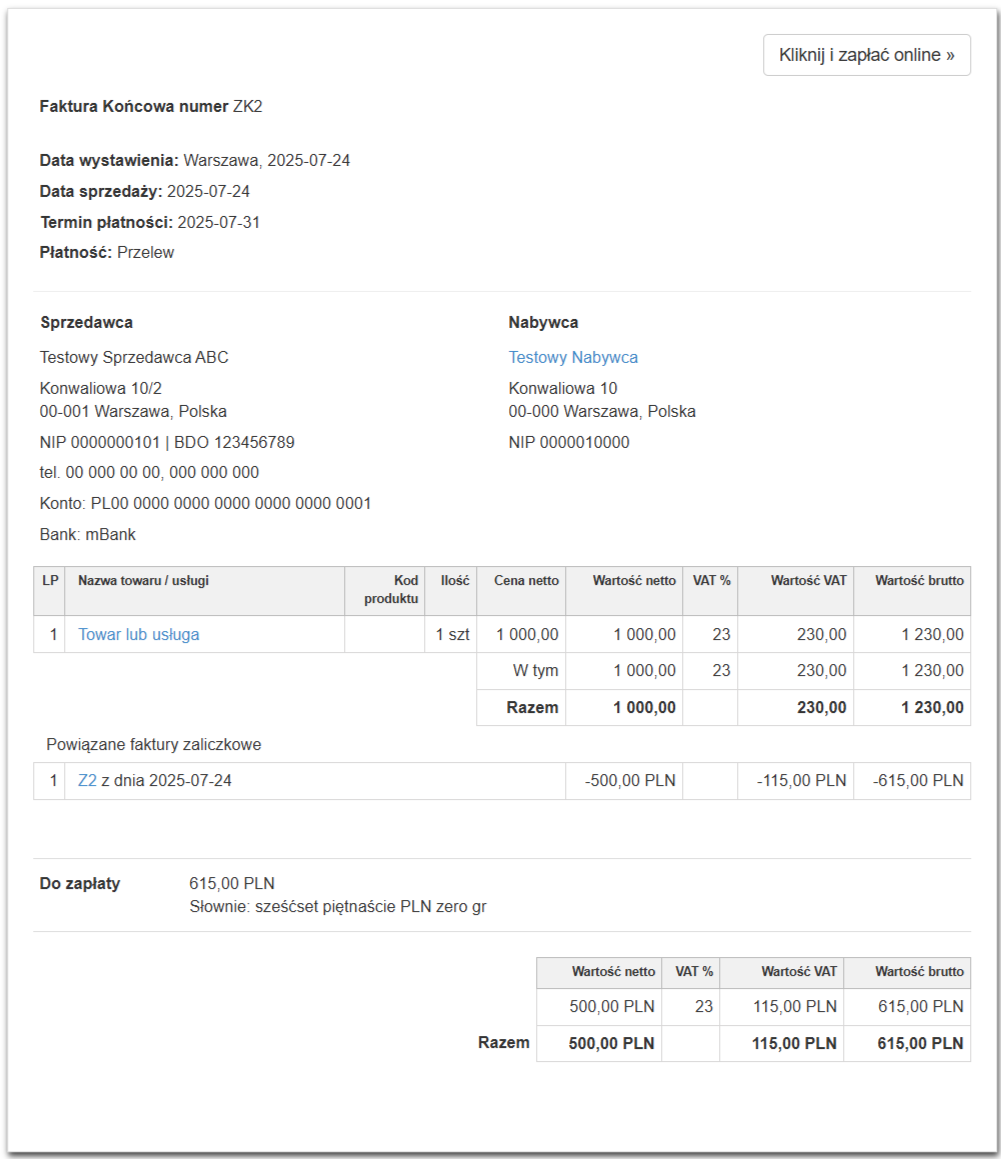Image resolution: width=1001 pixels, height=1159 pixels.
Task: Click the 'W tym' row label
Action: 535,670
